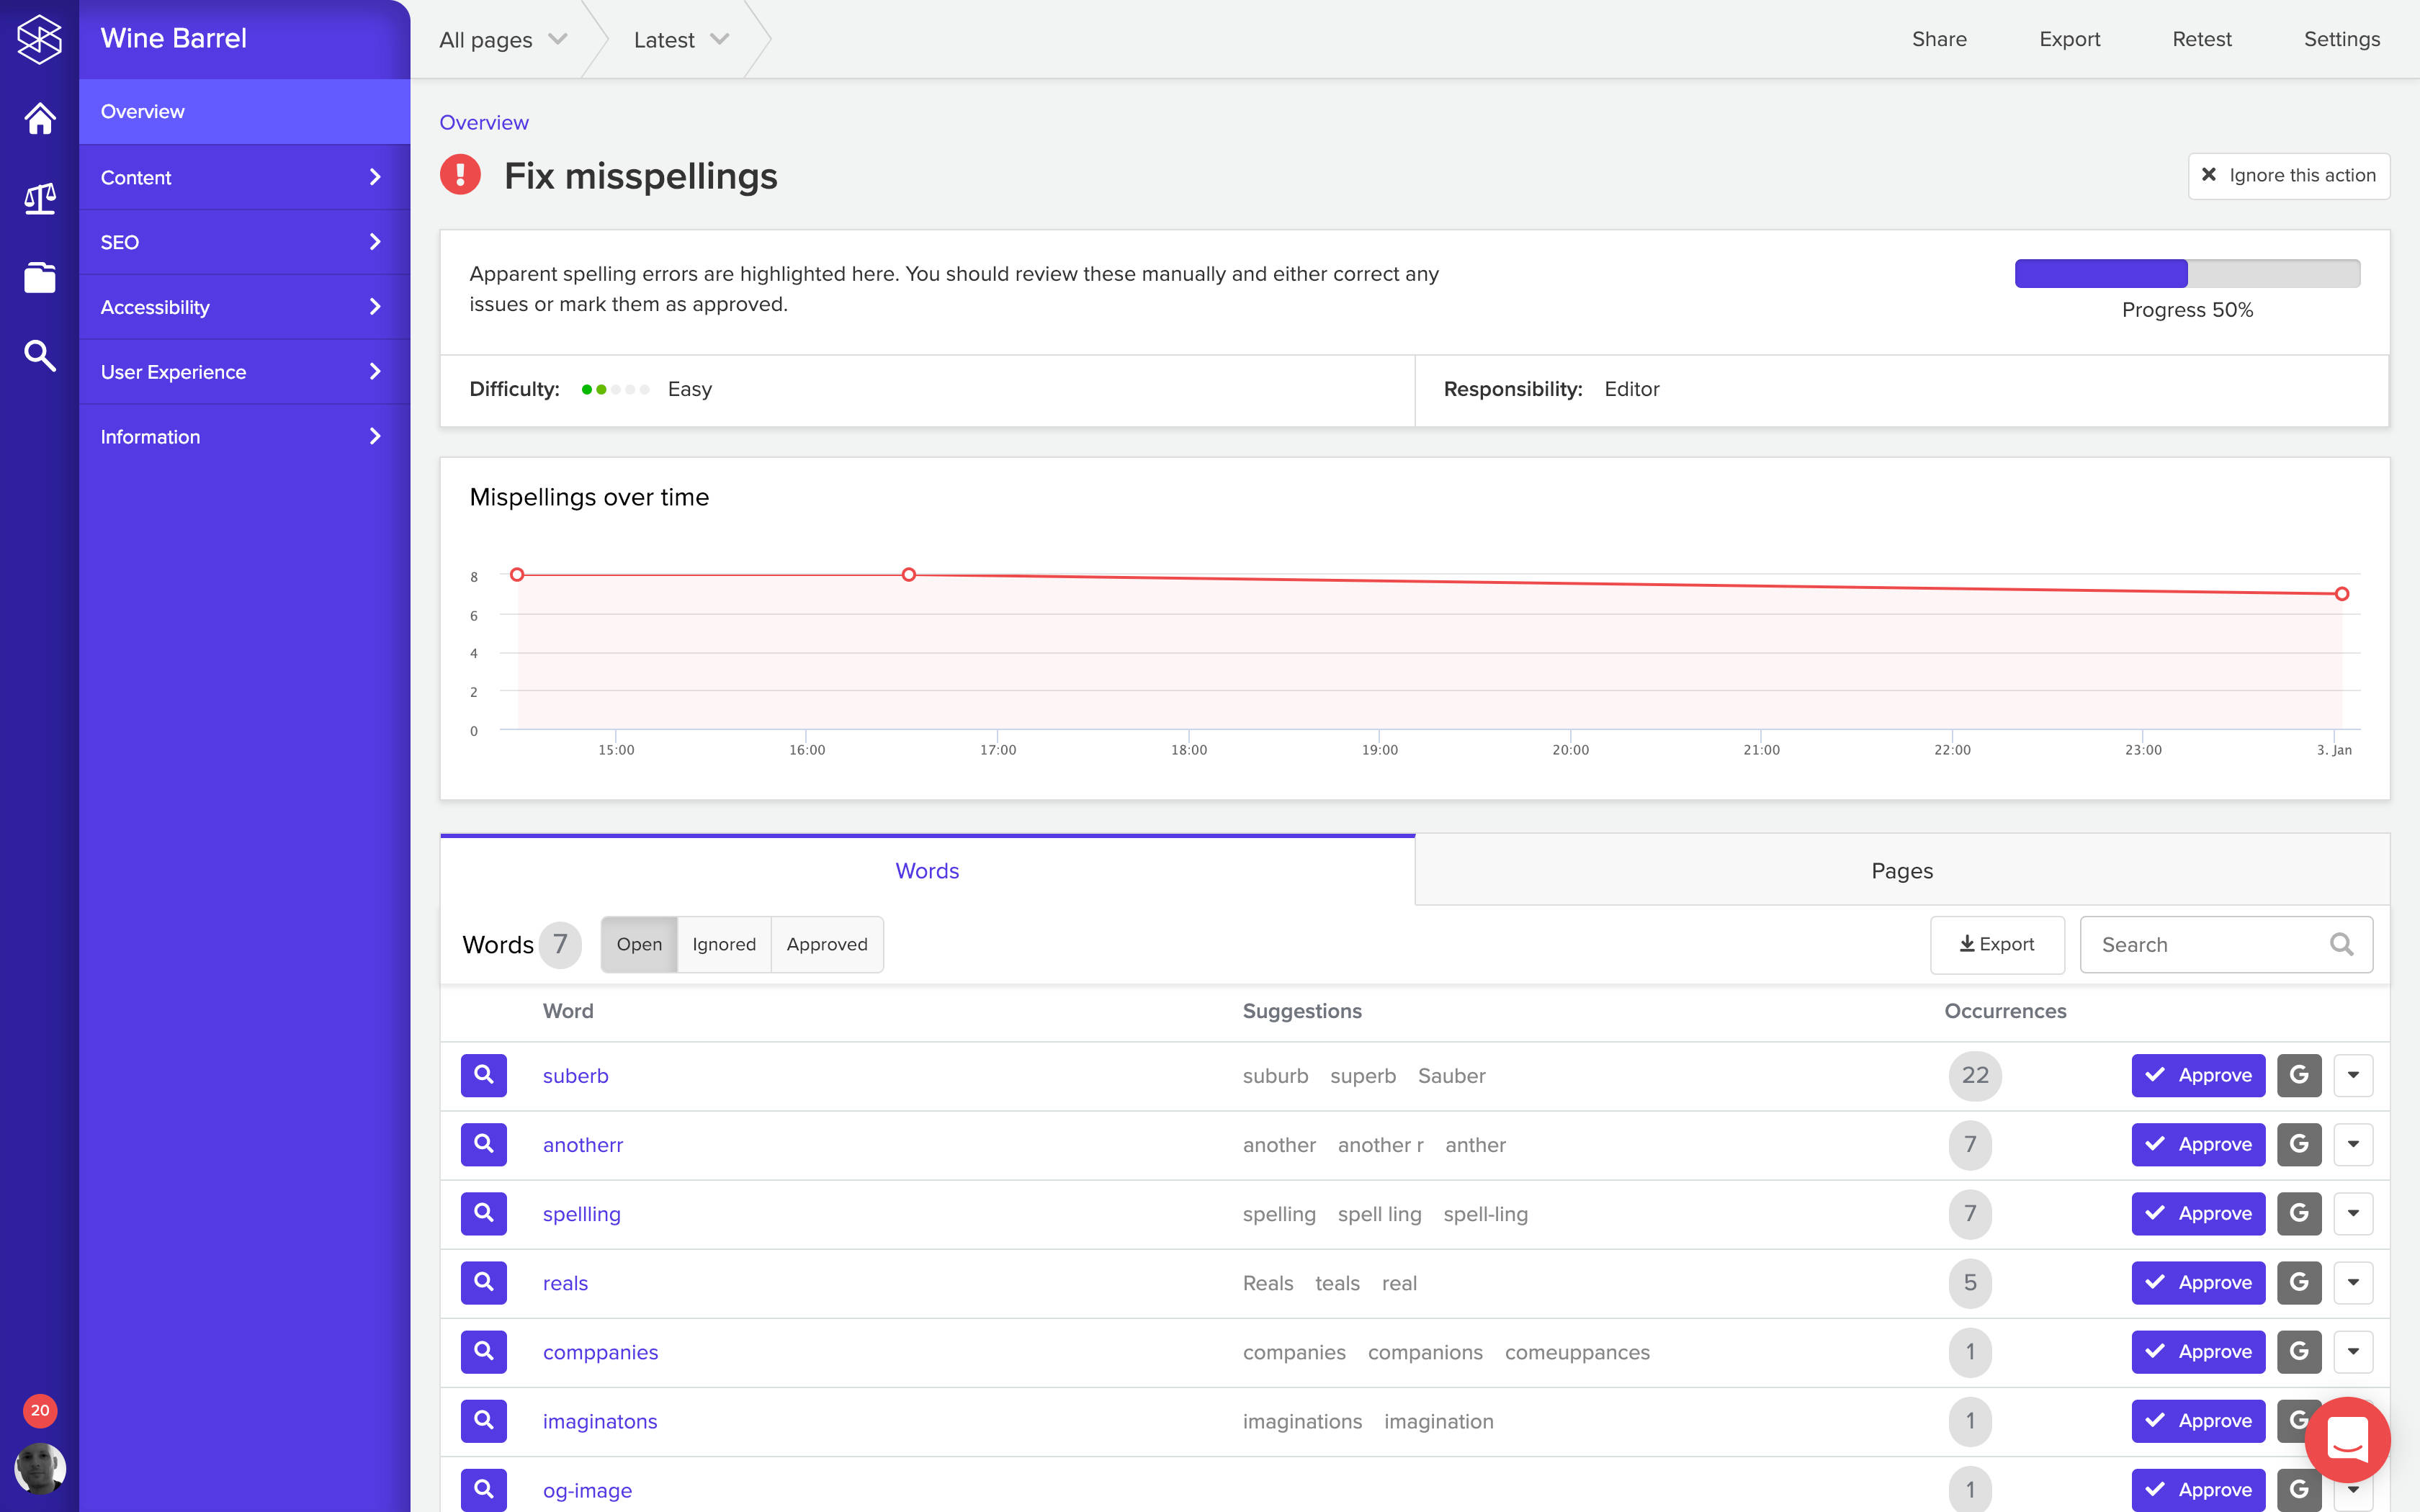The height and width of the screenshot is (1512, 2420).
Task: Approve the word 'comppanies'
Action: (x=2198, y=1351)
